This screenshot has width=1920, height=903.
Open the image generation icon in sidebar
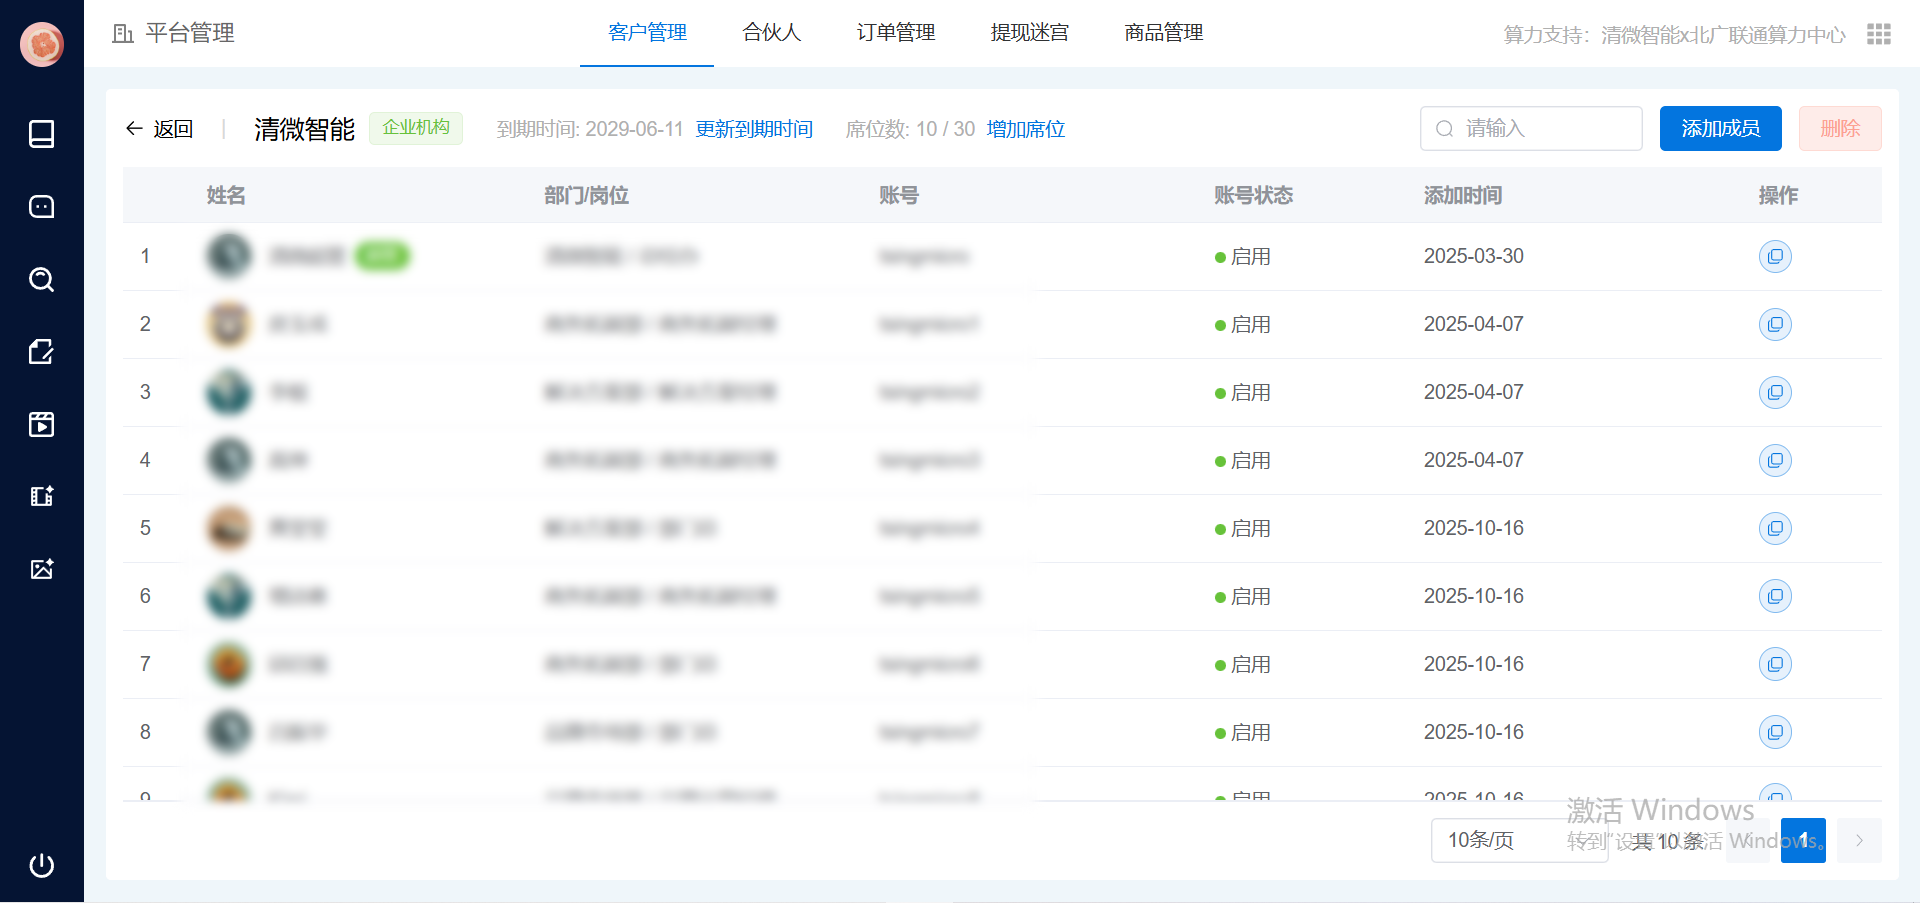(41, 569)
